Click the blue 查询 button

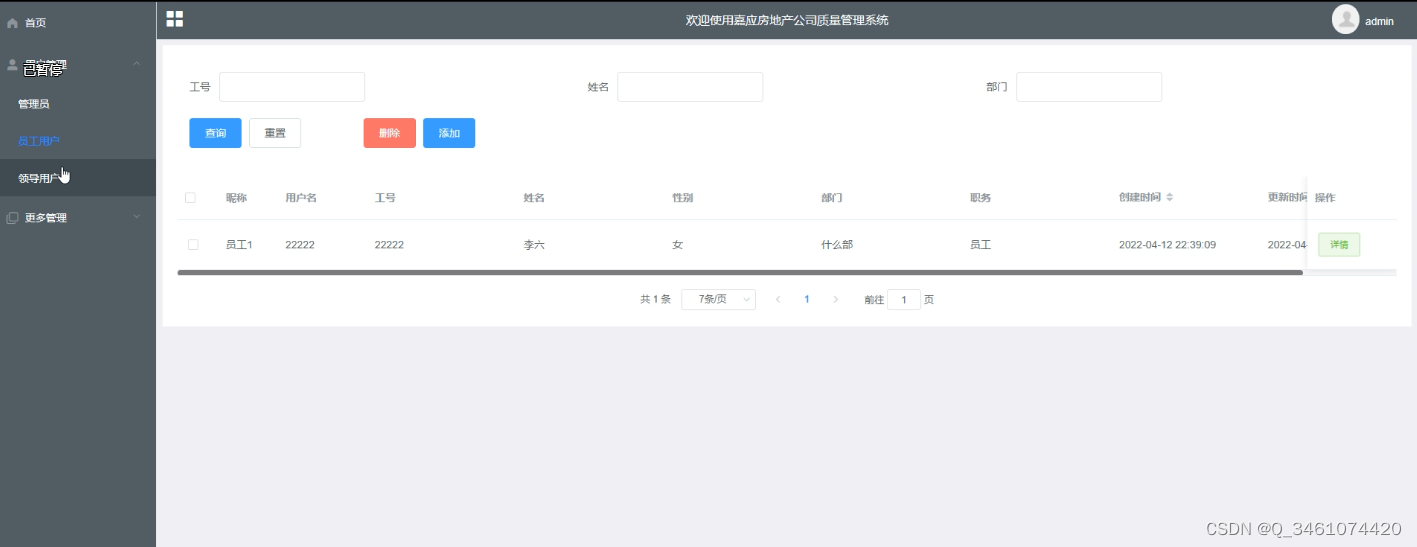(215, 133)
